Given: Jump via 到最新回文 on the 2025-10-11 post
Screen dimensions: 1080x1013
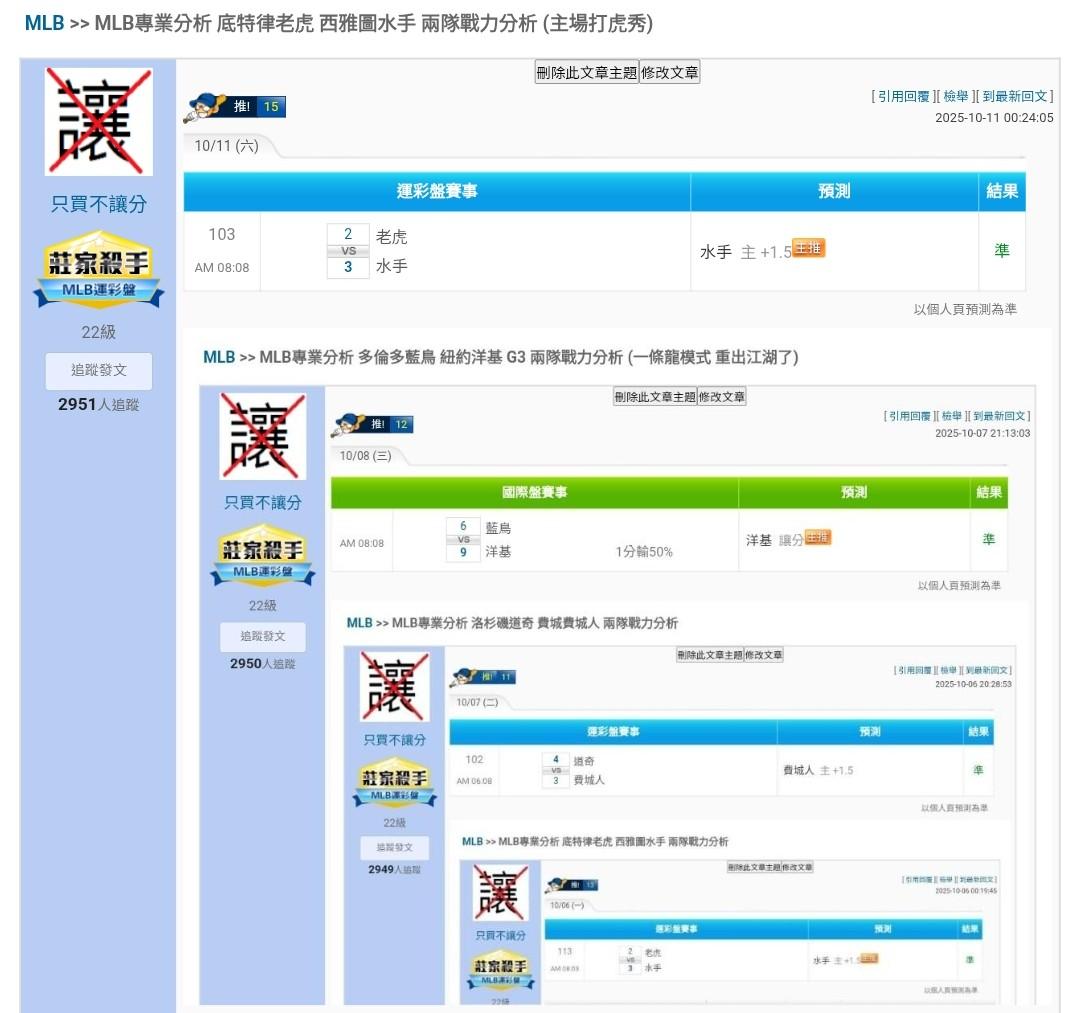Looking at the screenshot, I should pyautogui.click(x=1015, y=96).
